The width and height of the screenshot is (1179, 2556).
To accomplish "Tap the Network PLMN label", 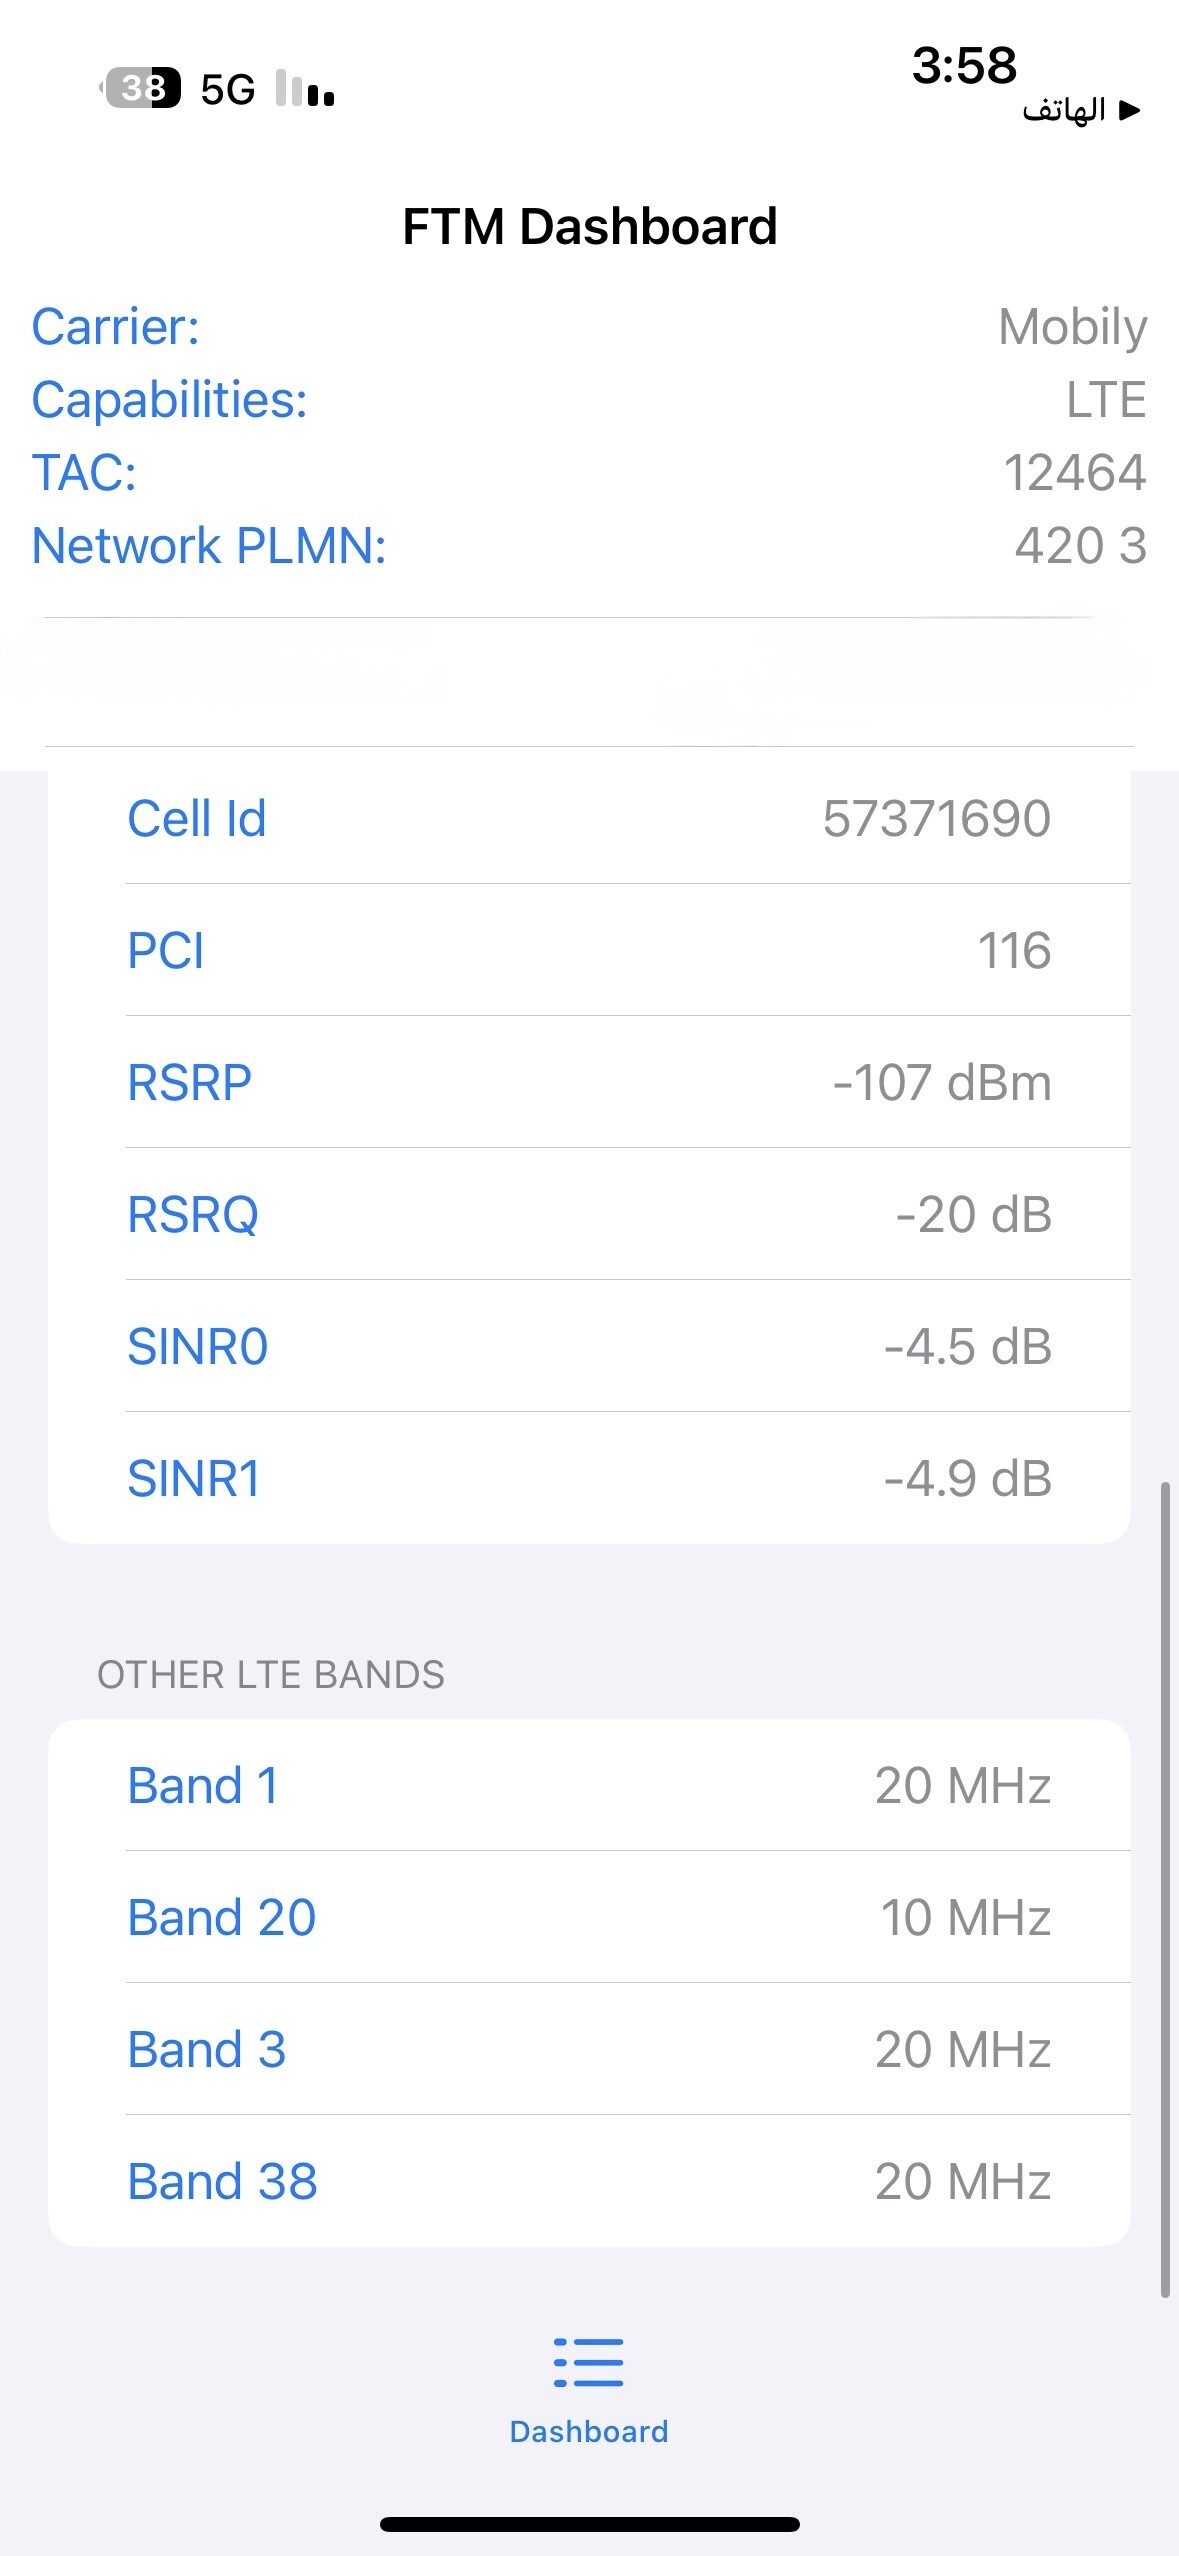I will tap(209, 546).
